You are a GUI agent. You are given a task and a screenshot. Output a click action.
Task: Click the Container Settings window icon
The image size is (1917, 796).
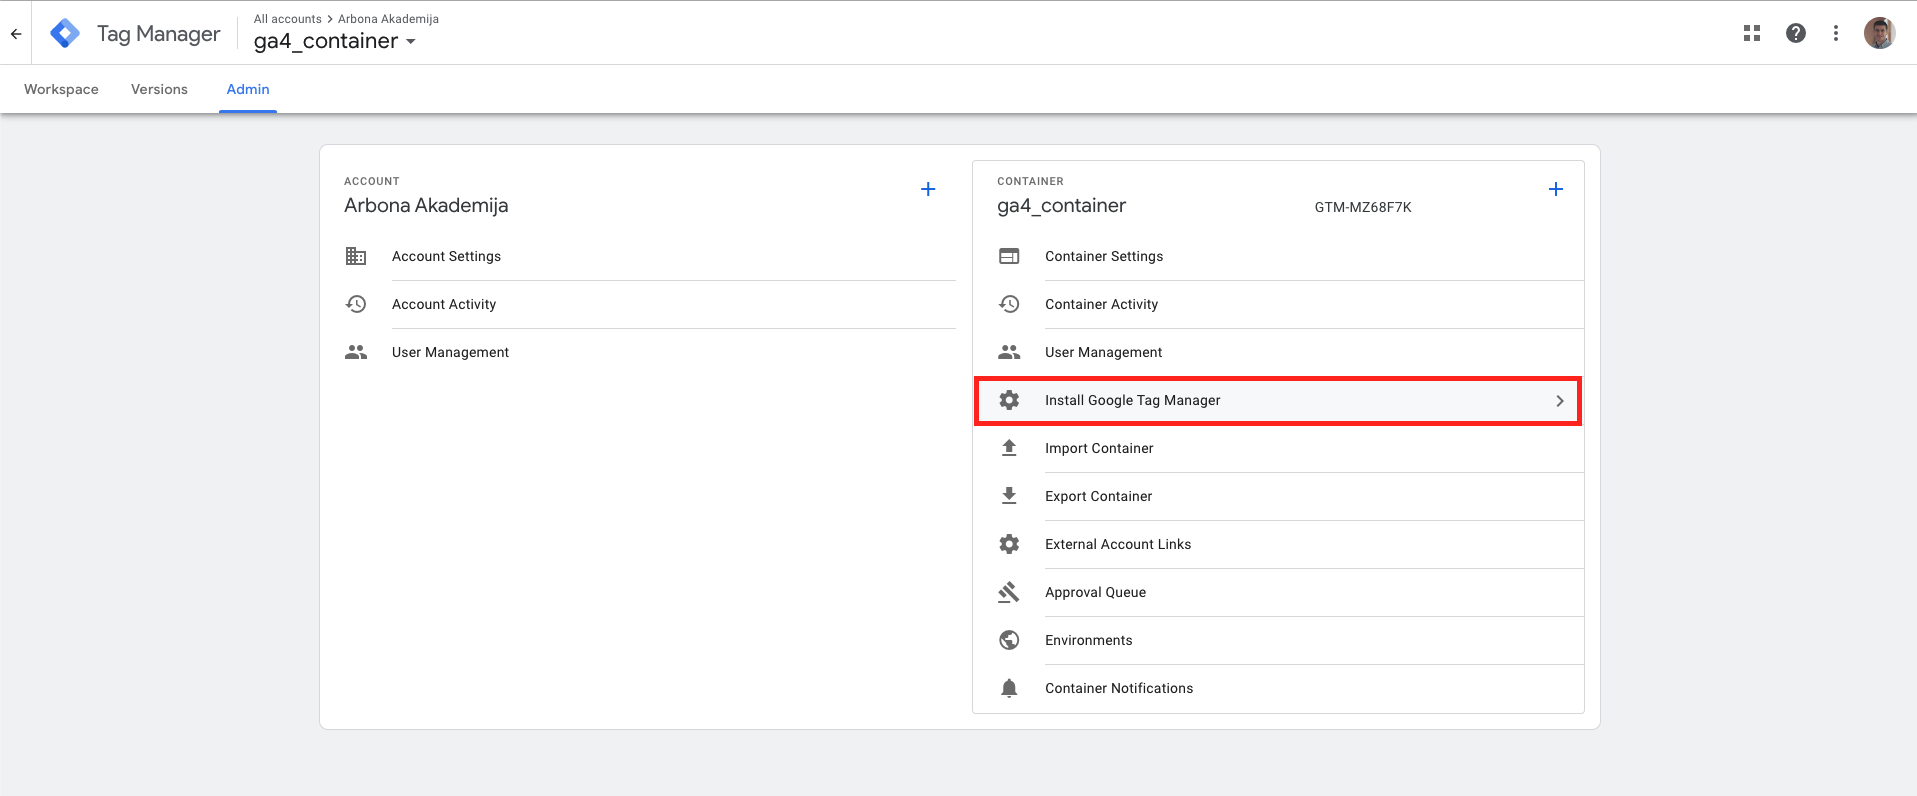coord(1009,256)
